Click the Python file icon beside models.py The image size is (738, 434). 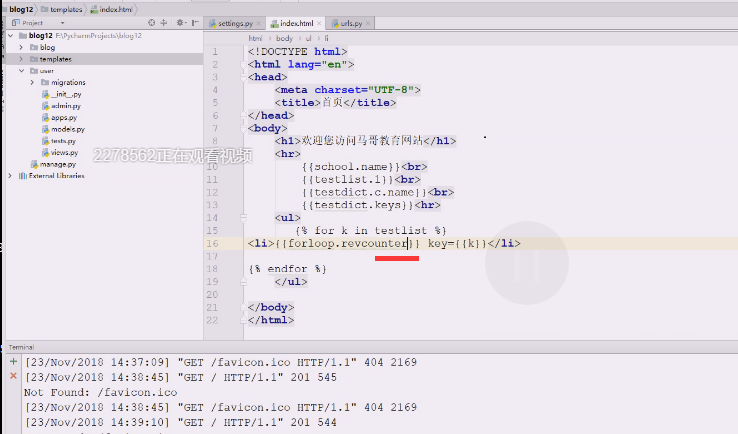click(46, 129)
